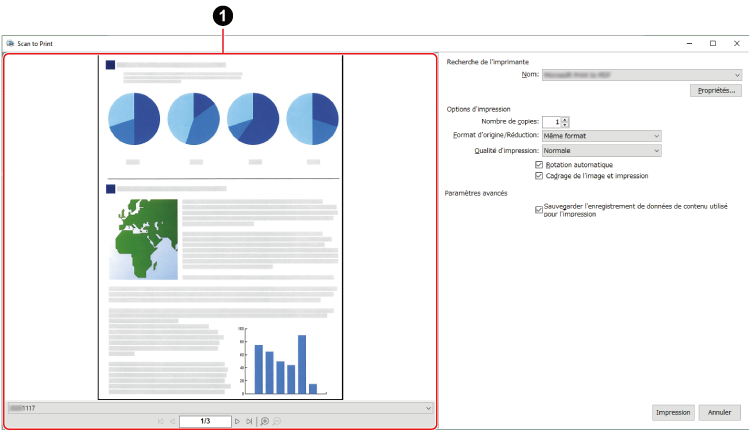Go to the previous preview page
This screenshot has width=749, height=435.
click(x=173, y=421)
